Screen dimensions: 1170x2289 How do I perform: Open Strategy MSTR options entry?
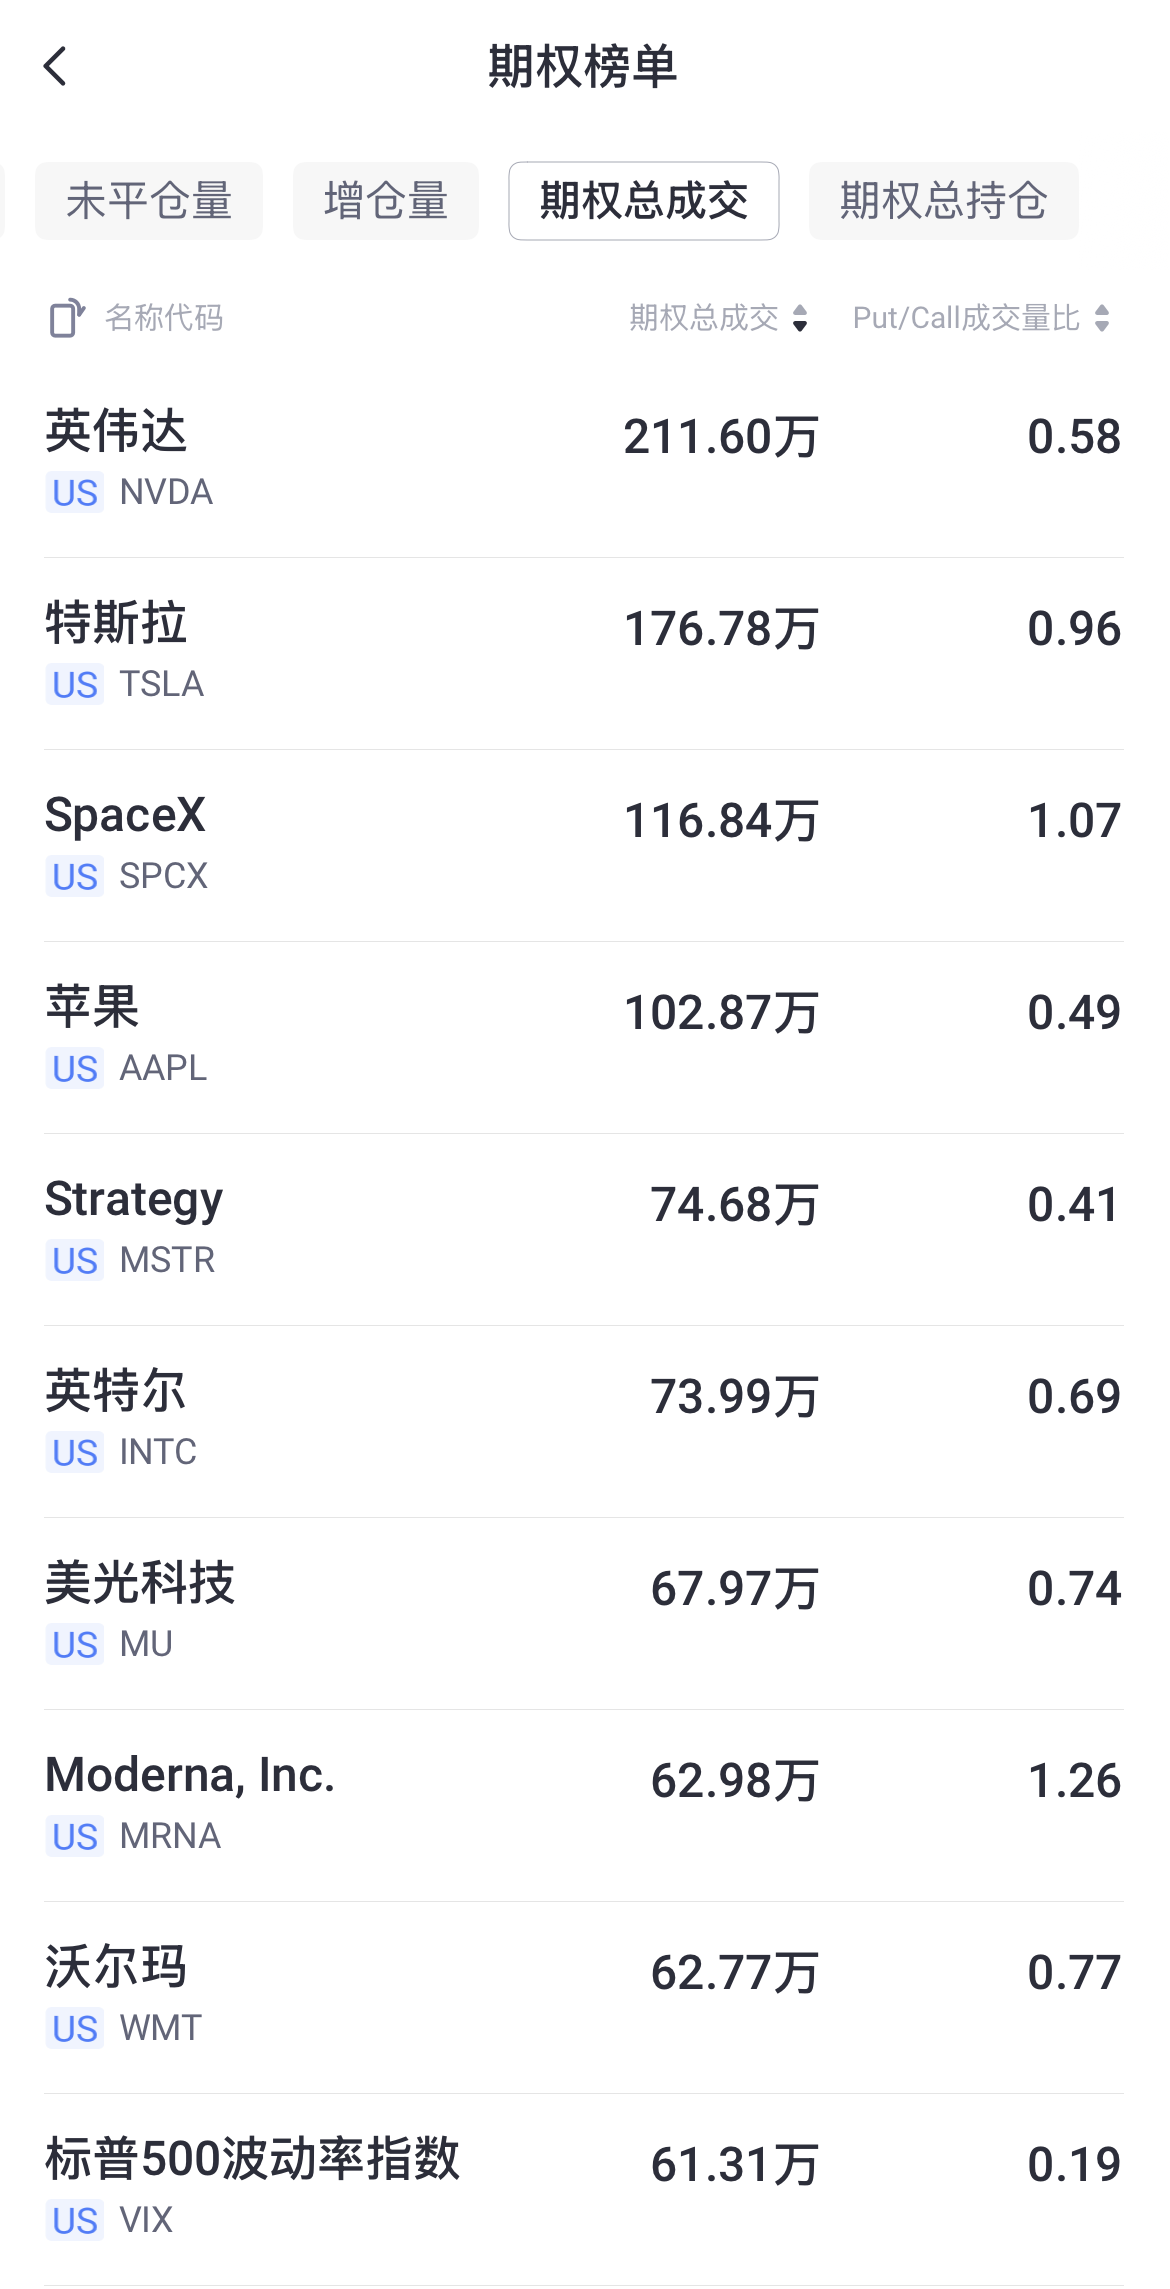pos(584,1230)
